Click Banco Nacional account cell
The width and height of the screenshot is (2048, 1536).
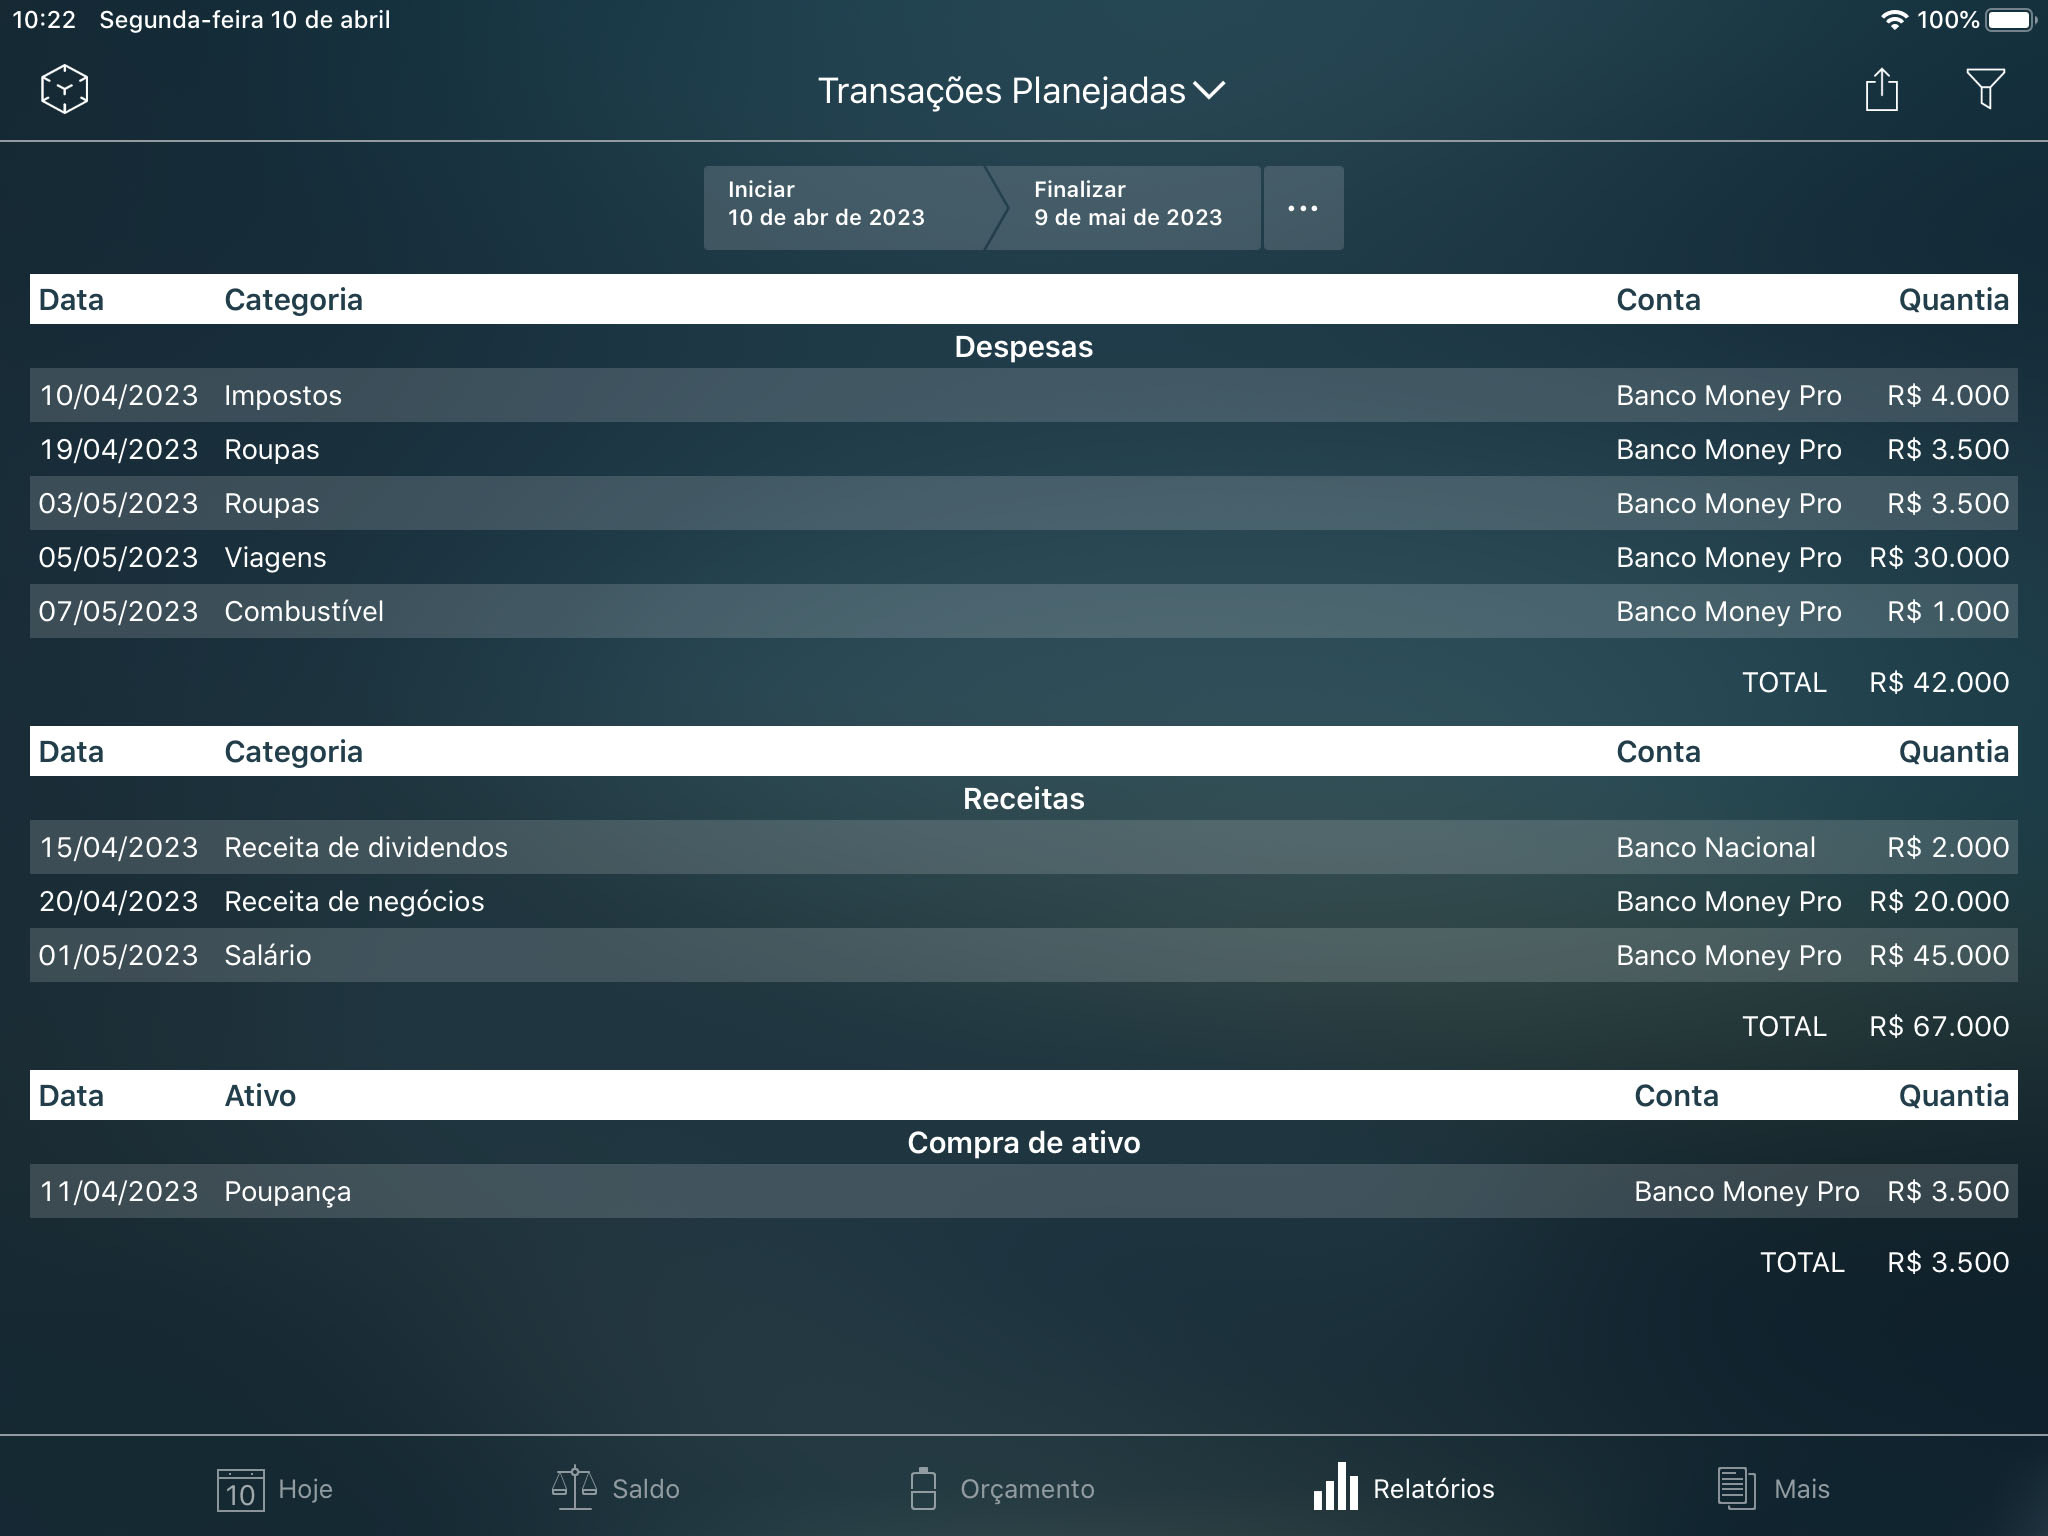[1715, 847]
